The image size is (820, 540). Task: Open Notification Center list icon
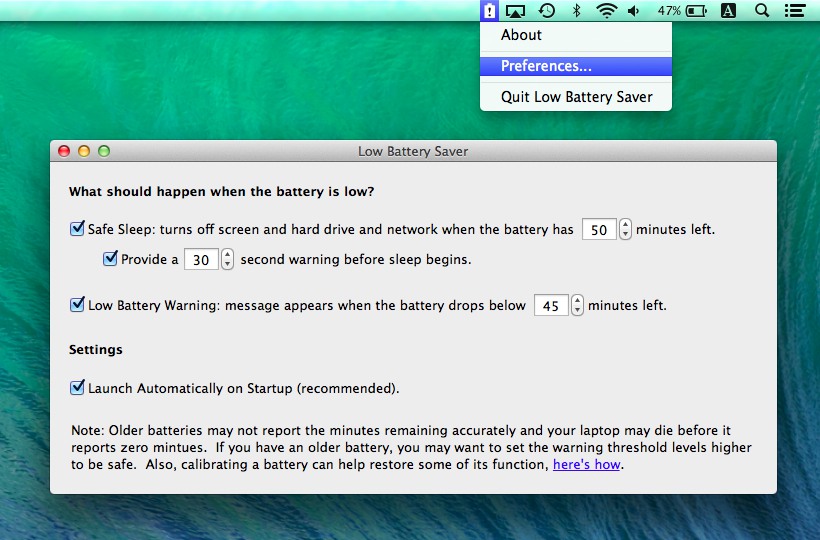pyautogui.click(x=795, y=11)
